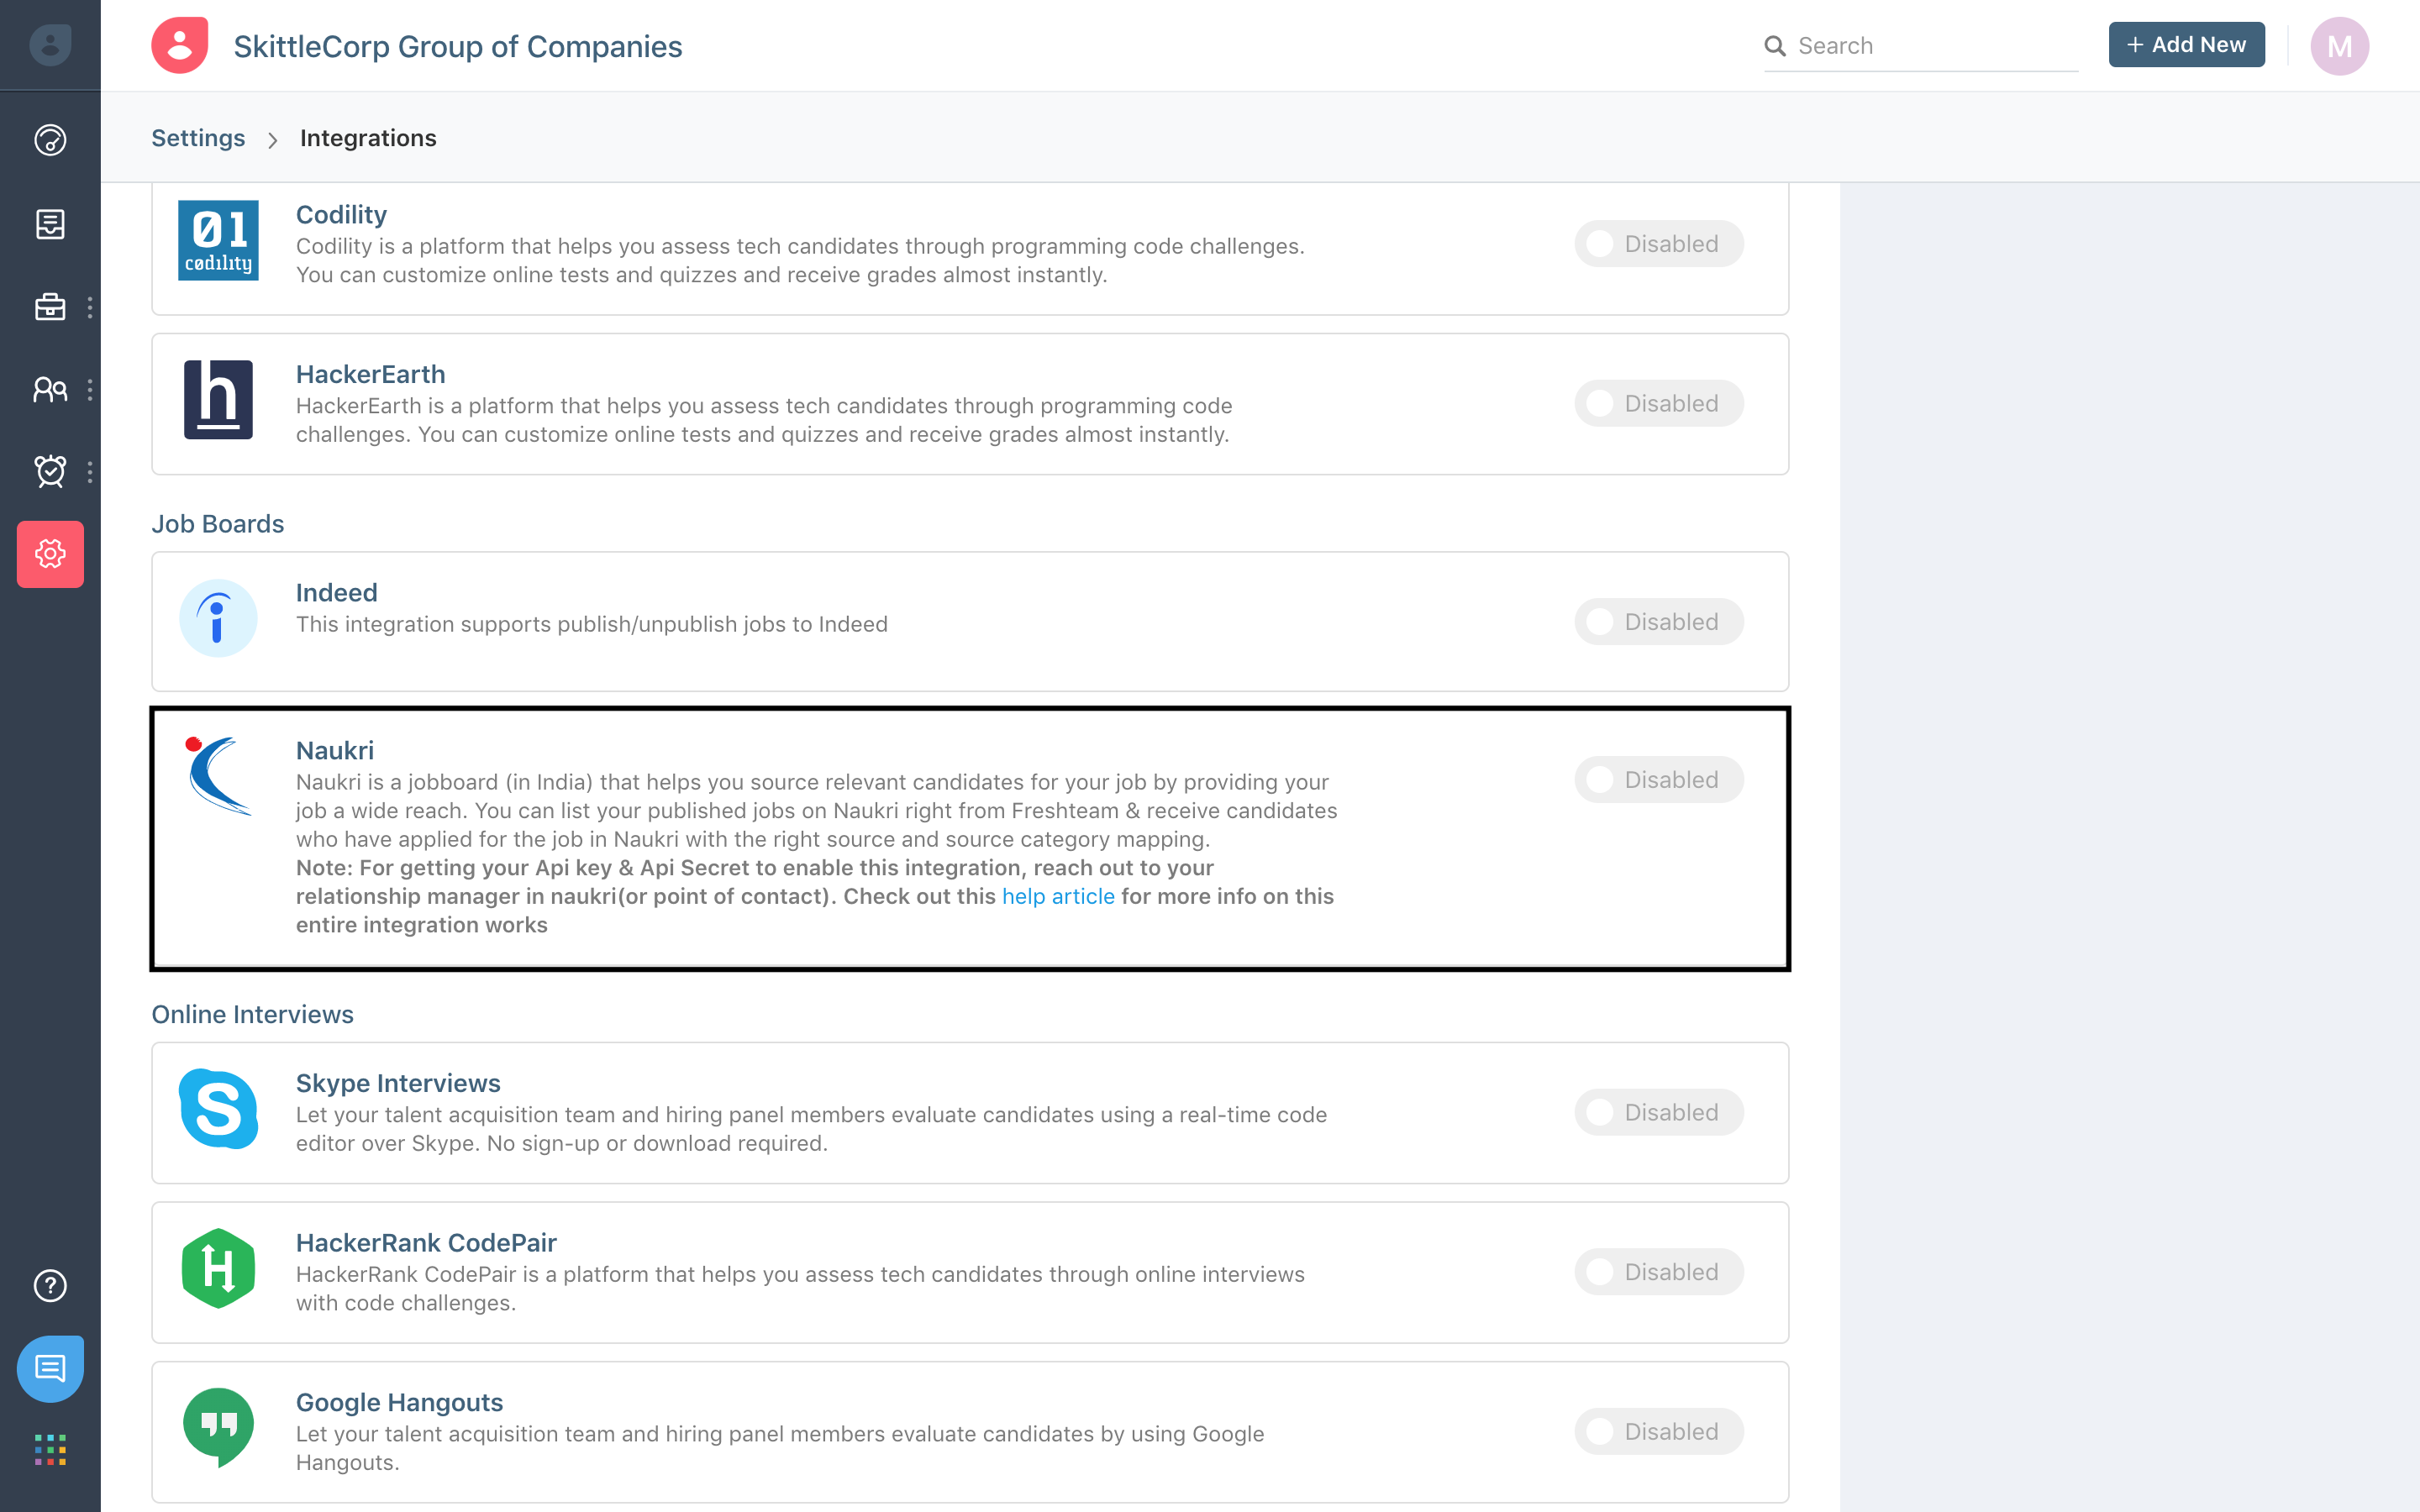Enable the Naukri integration toggle
This screenshot has width=2420, height=1512.
click(1658, 780)
